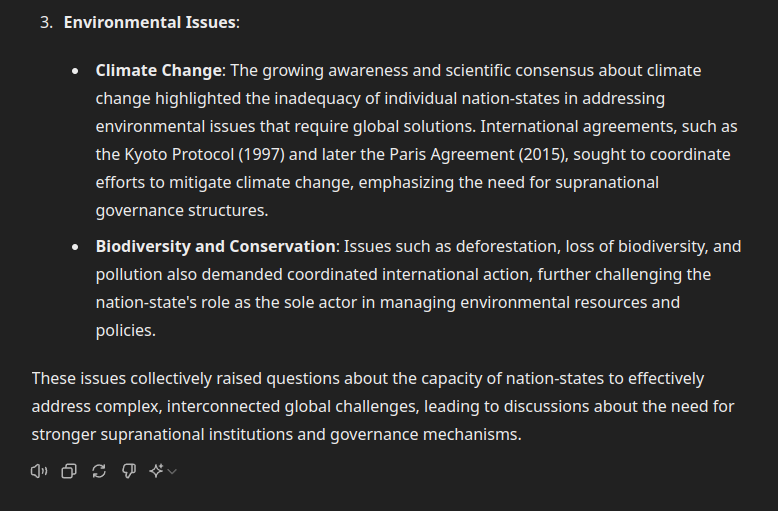
Task: Click the bullet point before 'Climate Change'
Action: [75, 71]
